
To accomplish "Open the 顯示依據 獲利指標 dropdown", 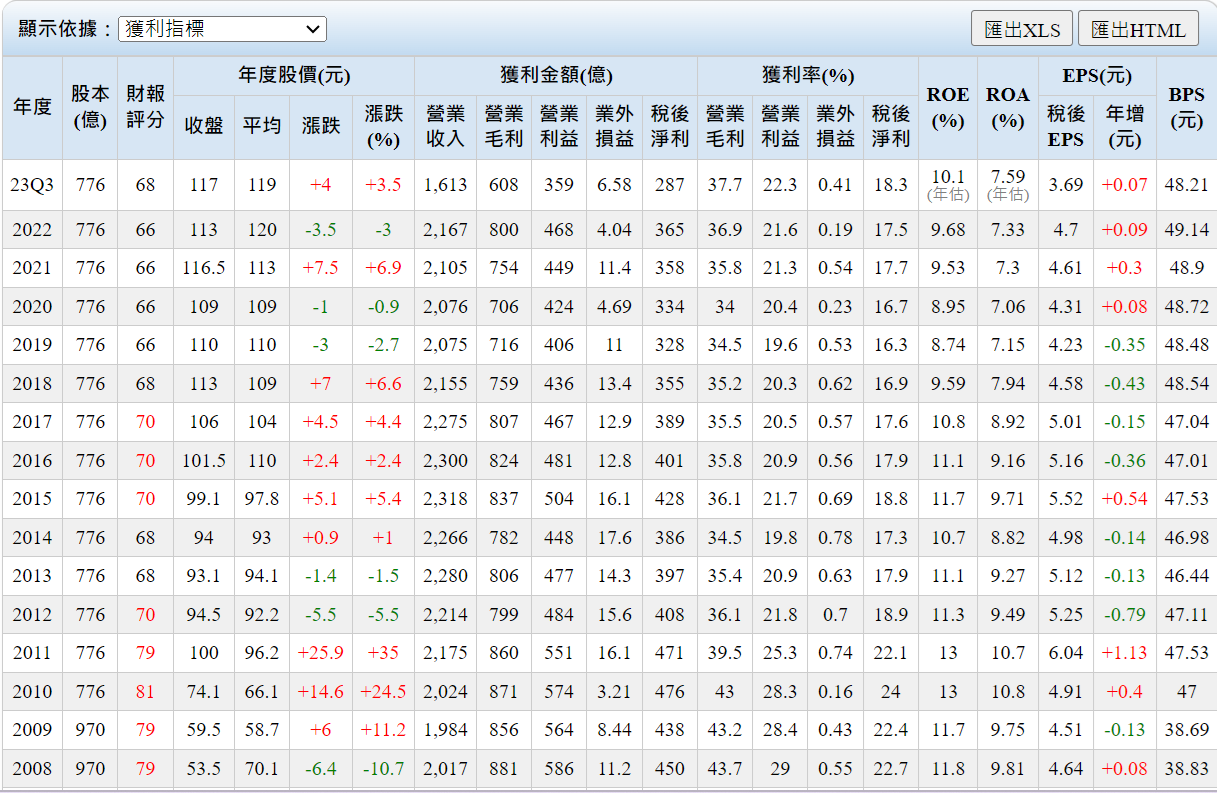I will (222, 29).
